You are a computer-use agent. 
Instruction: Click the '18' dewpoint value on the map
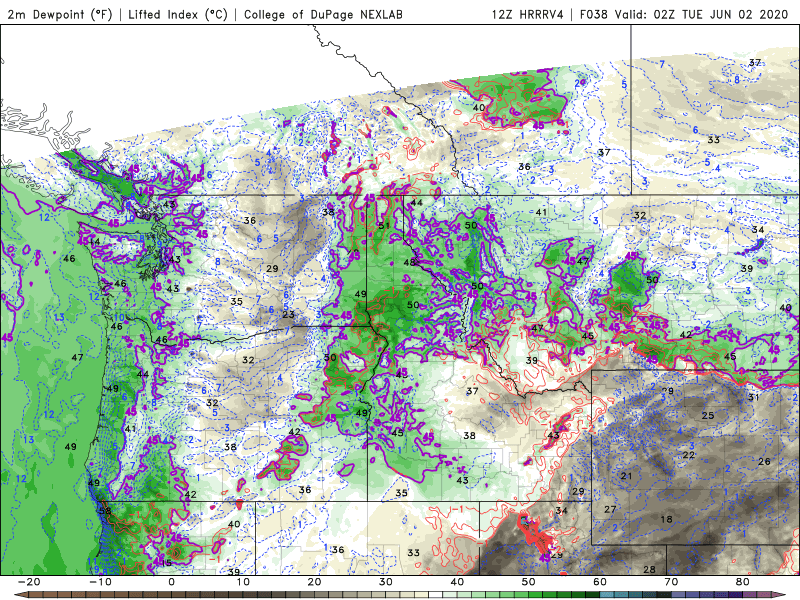tap(666, 519)
